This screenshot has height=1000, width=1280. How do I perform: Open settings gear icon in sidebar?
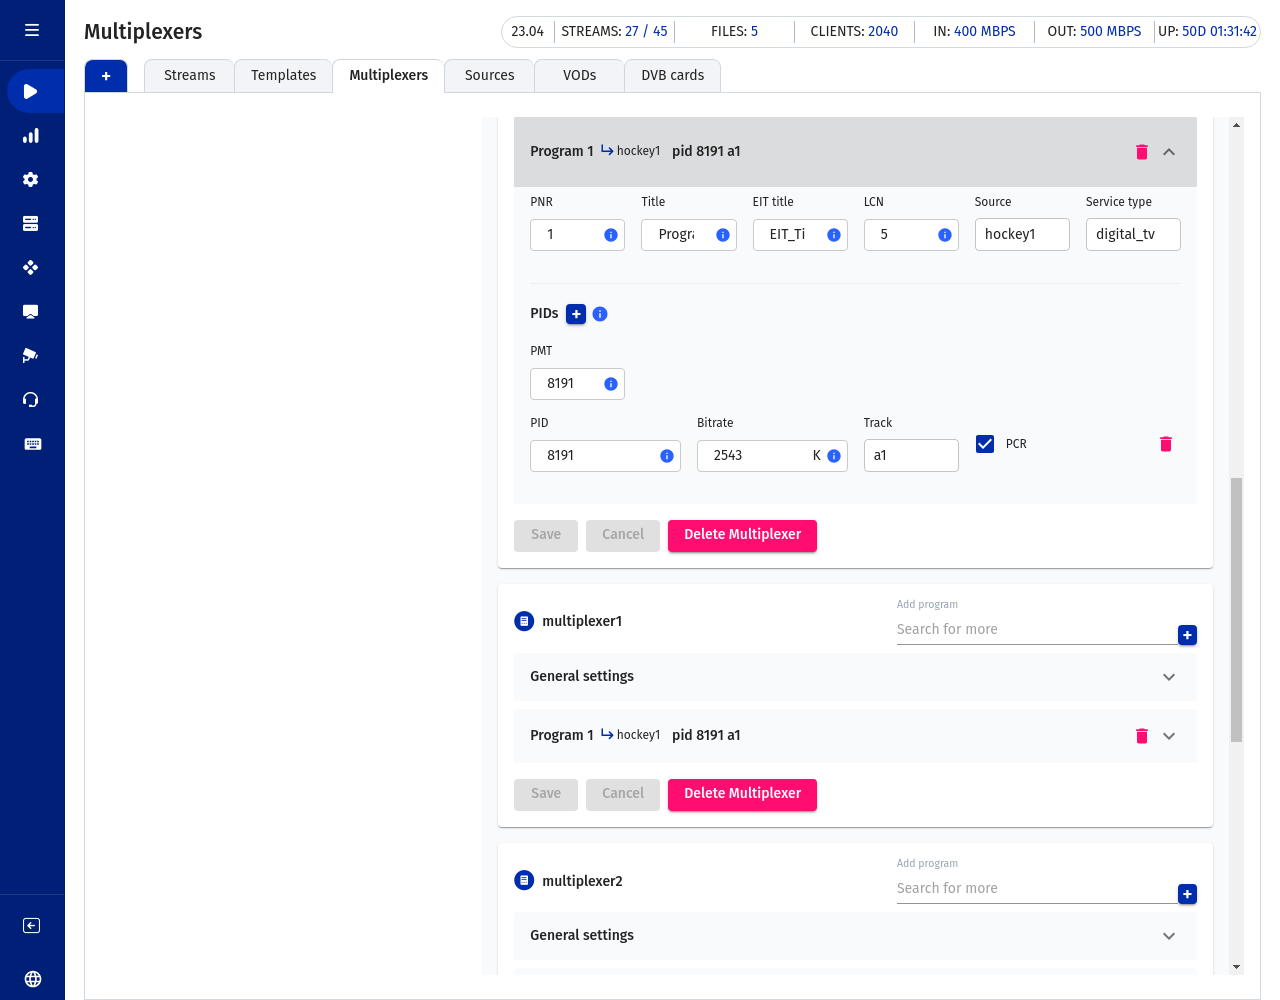coord(31,180)
